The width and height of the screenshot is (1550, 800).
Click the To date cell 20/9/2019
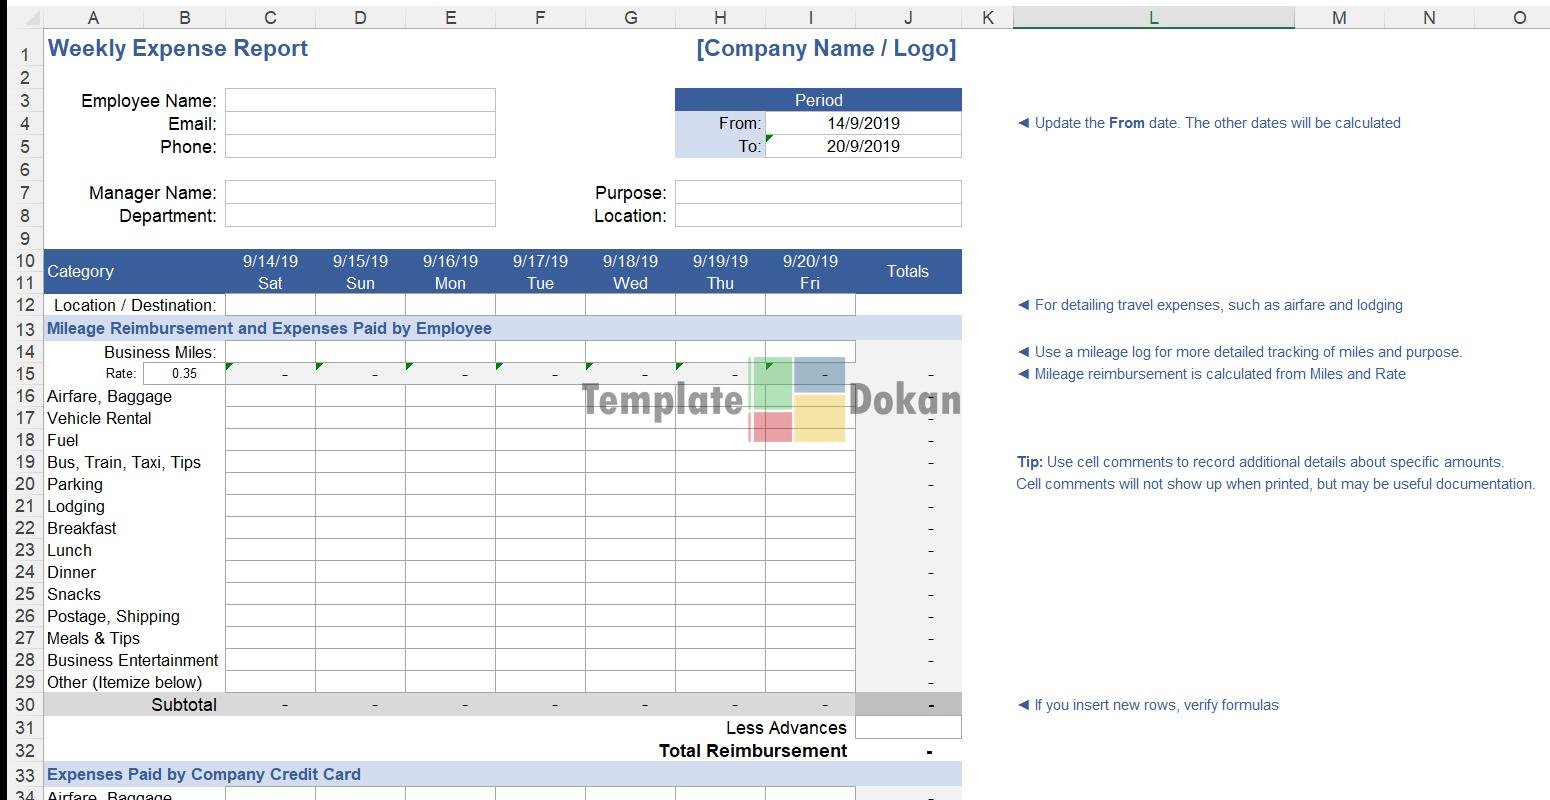click(x=863, y=146)
